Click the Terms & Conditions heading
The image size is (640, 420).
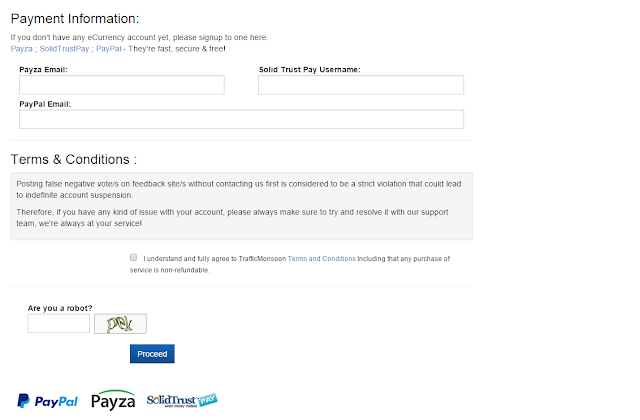click(x=73, y=159)
